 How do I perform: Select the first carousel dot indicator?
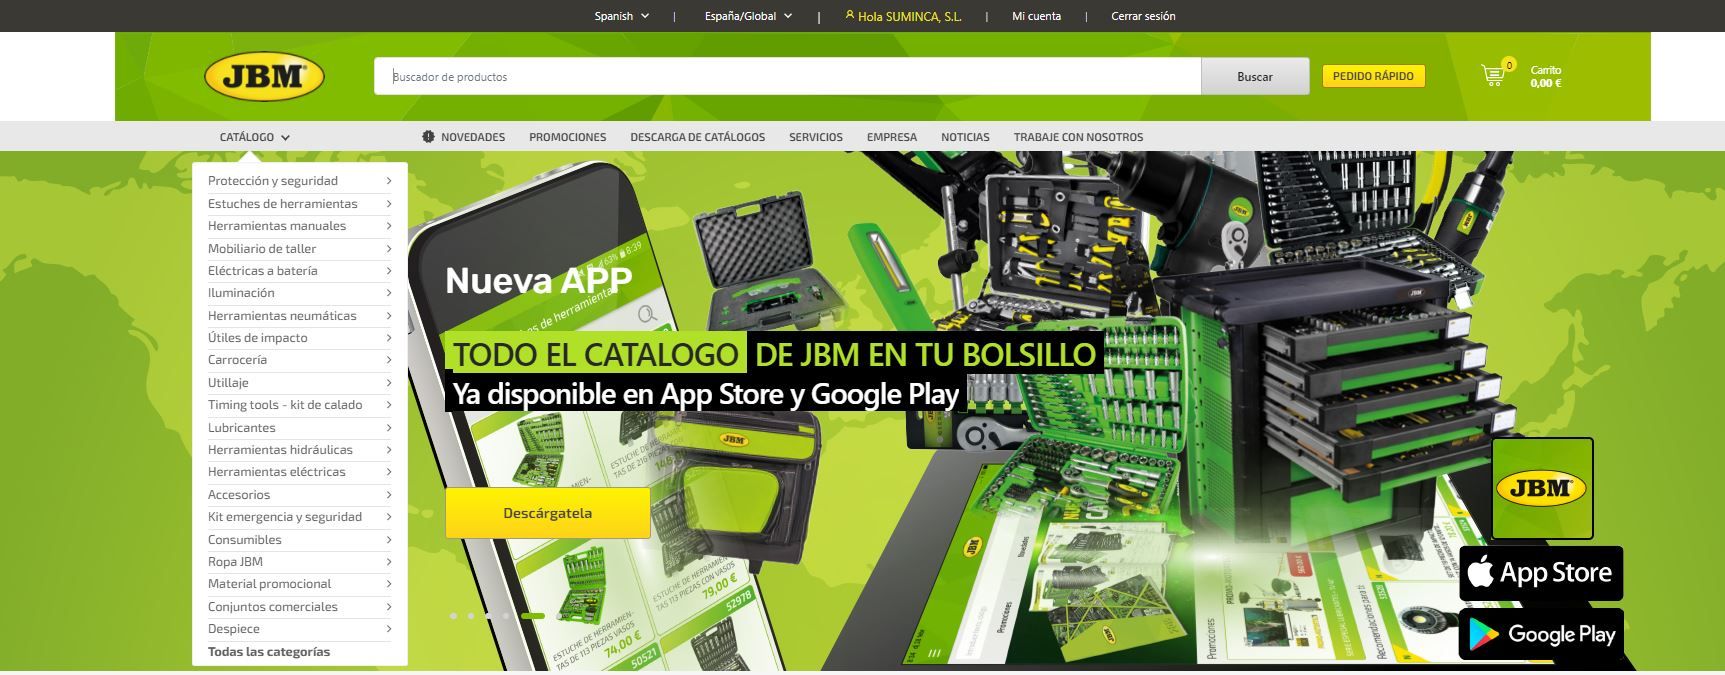(453, 616)
